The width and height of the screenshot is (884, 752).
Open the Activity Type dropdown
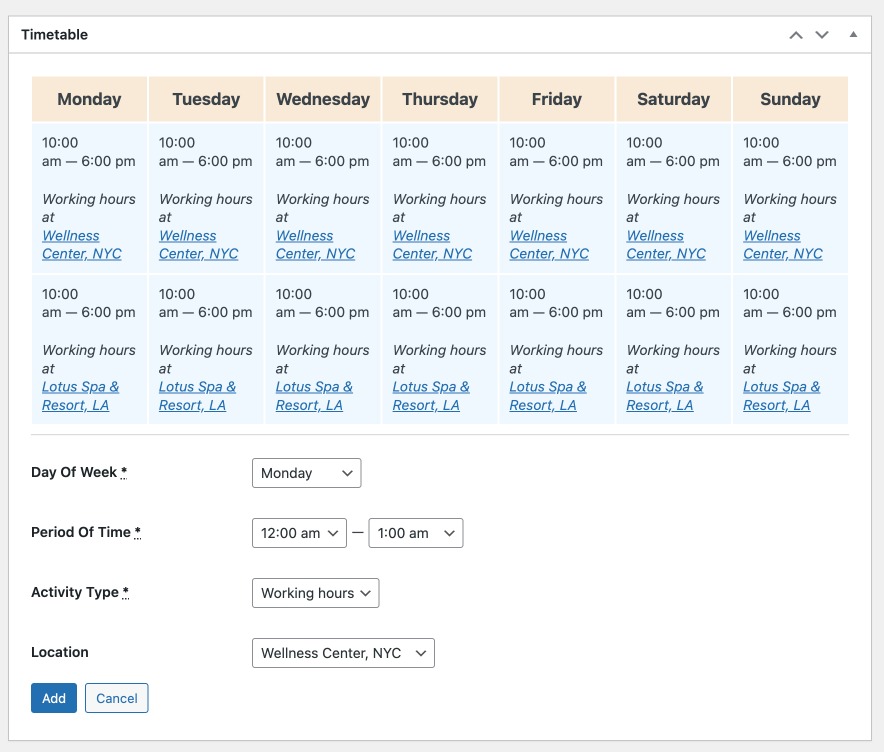[315, 593]
